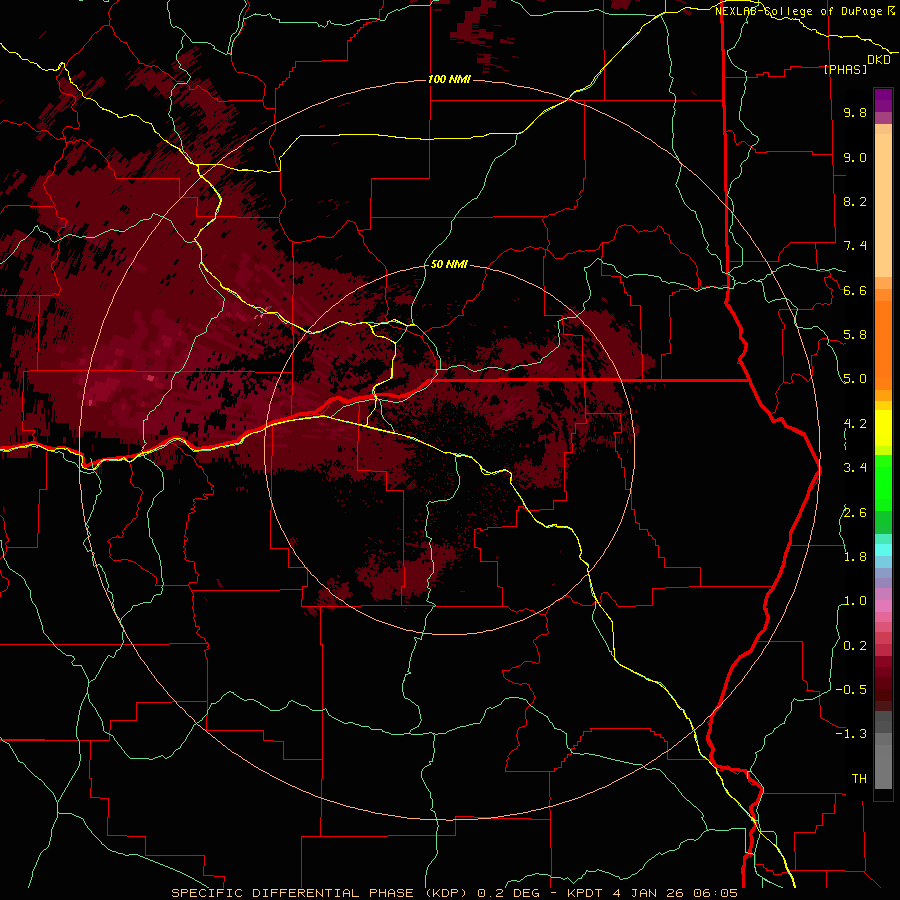Screen dimensions: 900x900
Task: Click the 4 JAN 26 06:05 timestamp
Action: (675, 893)
